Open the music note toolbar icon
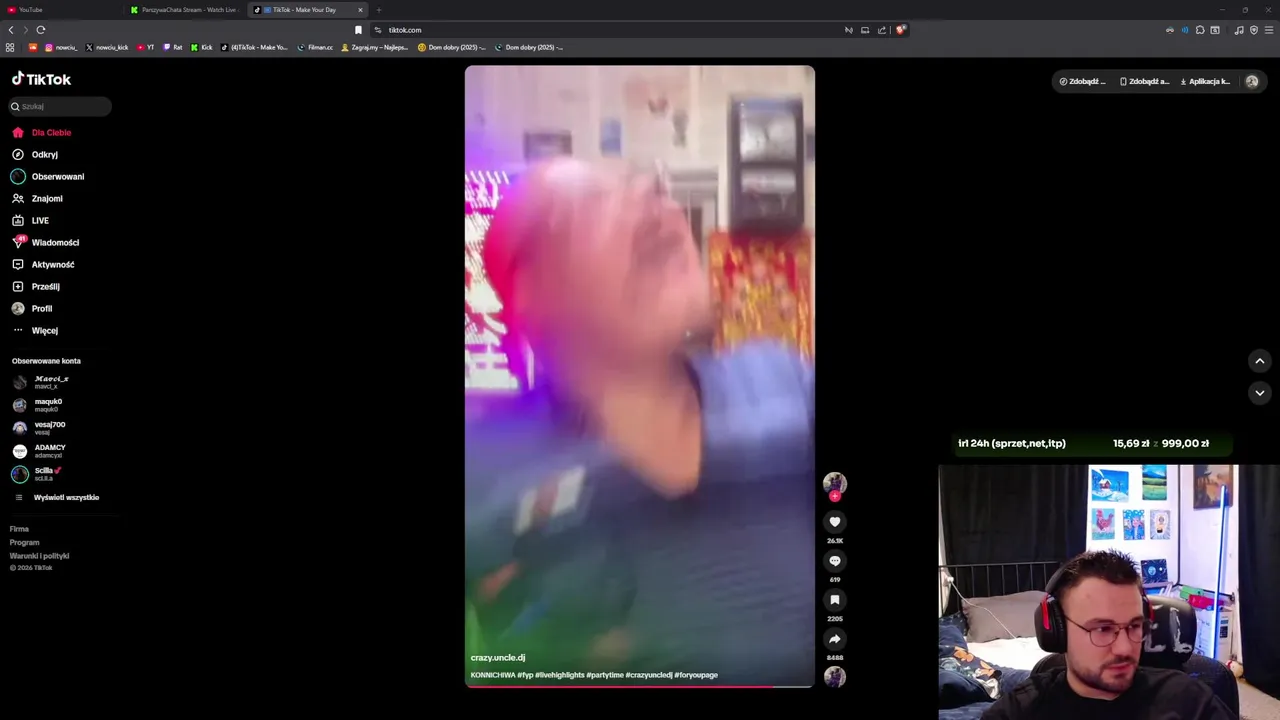Viewport: 1280px width, 720px height. point(1239,30)
